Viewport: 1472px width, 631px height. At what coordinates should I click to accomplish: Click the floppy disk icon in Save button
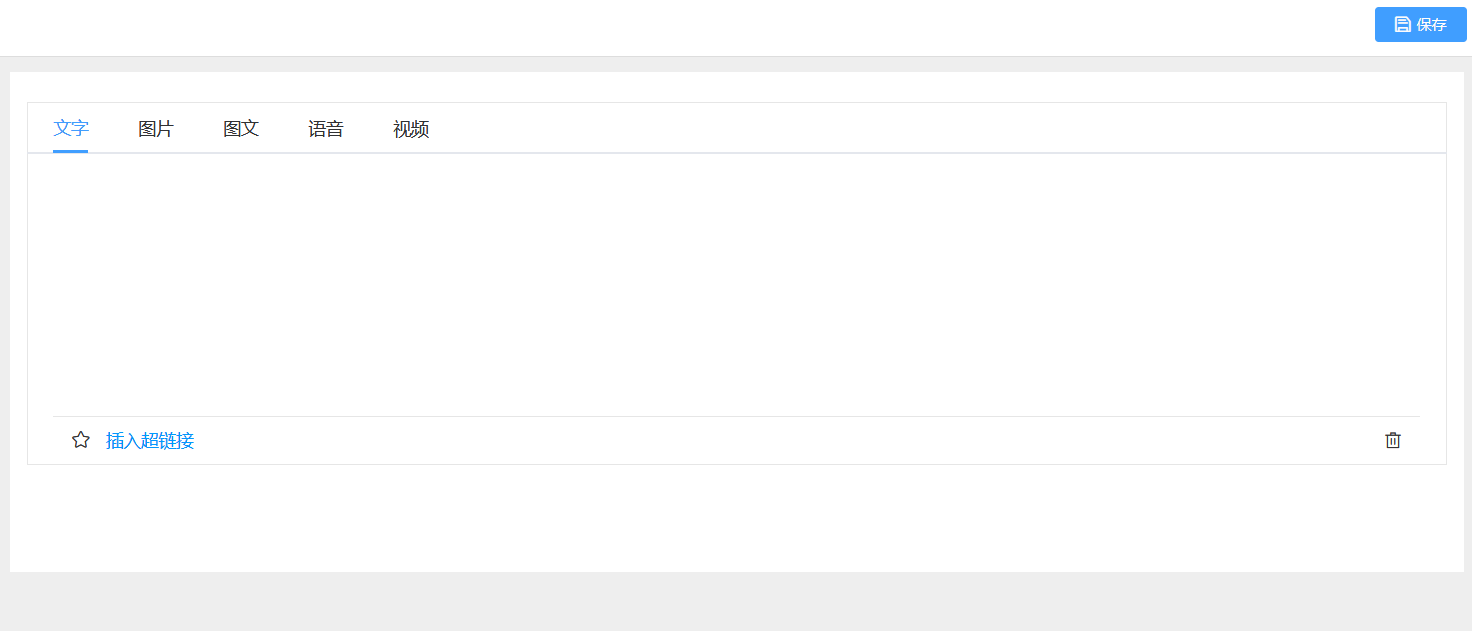click(x=1403, y=24)
